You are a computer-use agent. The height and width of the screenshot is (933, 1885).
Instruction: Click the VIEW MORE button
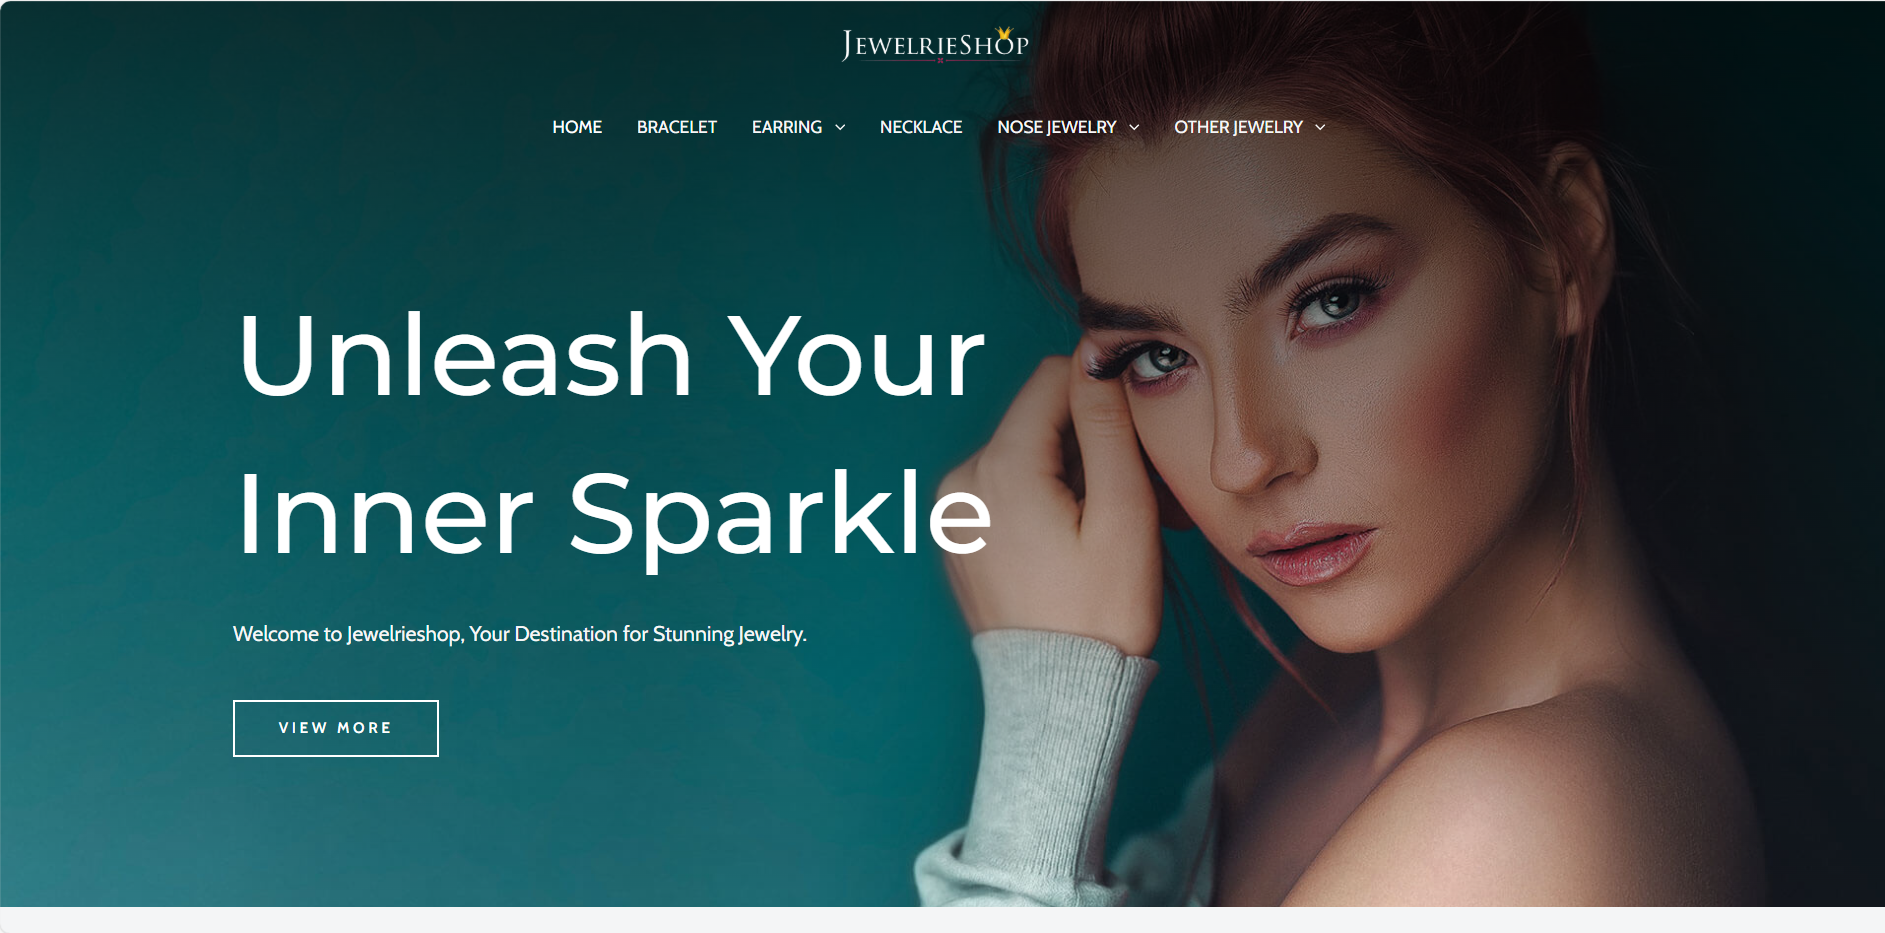[x=336, y=728]
